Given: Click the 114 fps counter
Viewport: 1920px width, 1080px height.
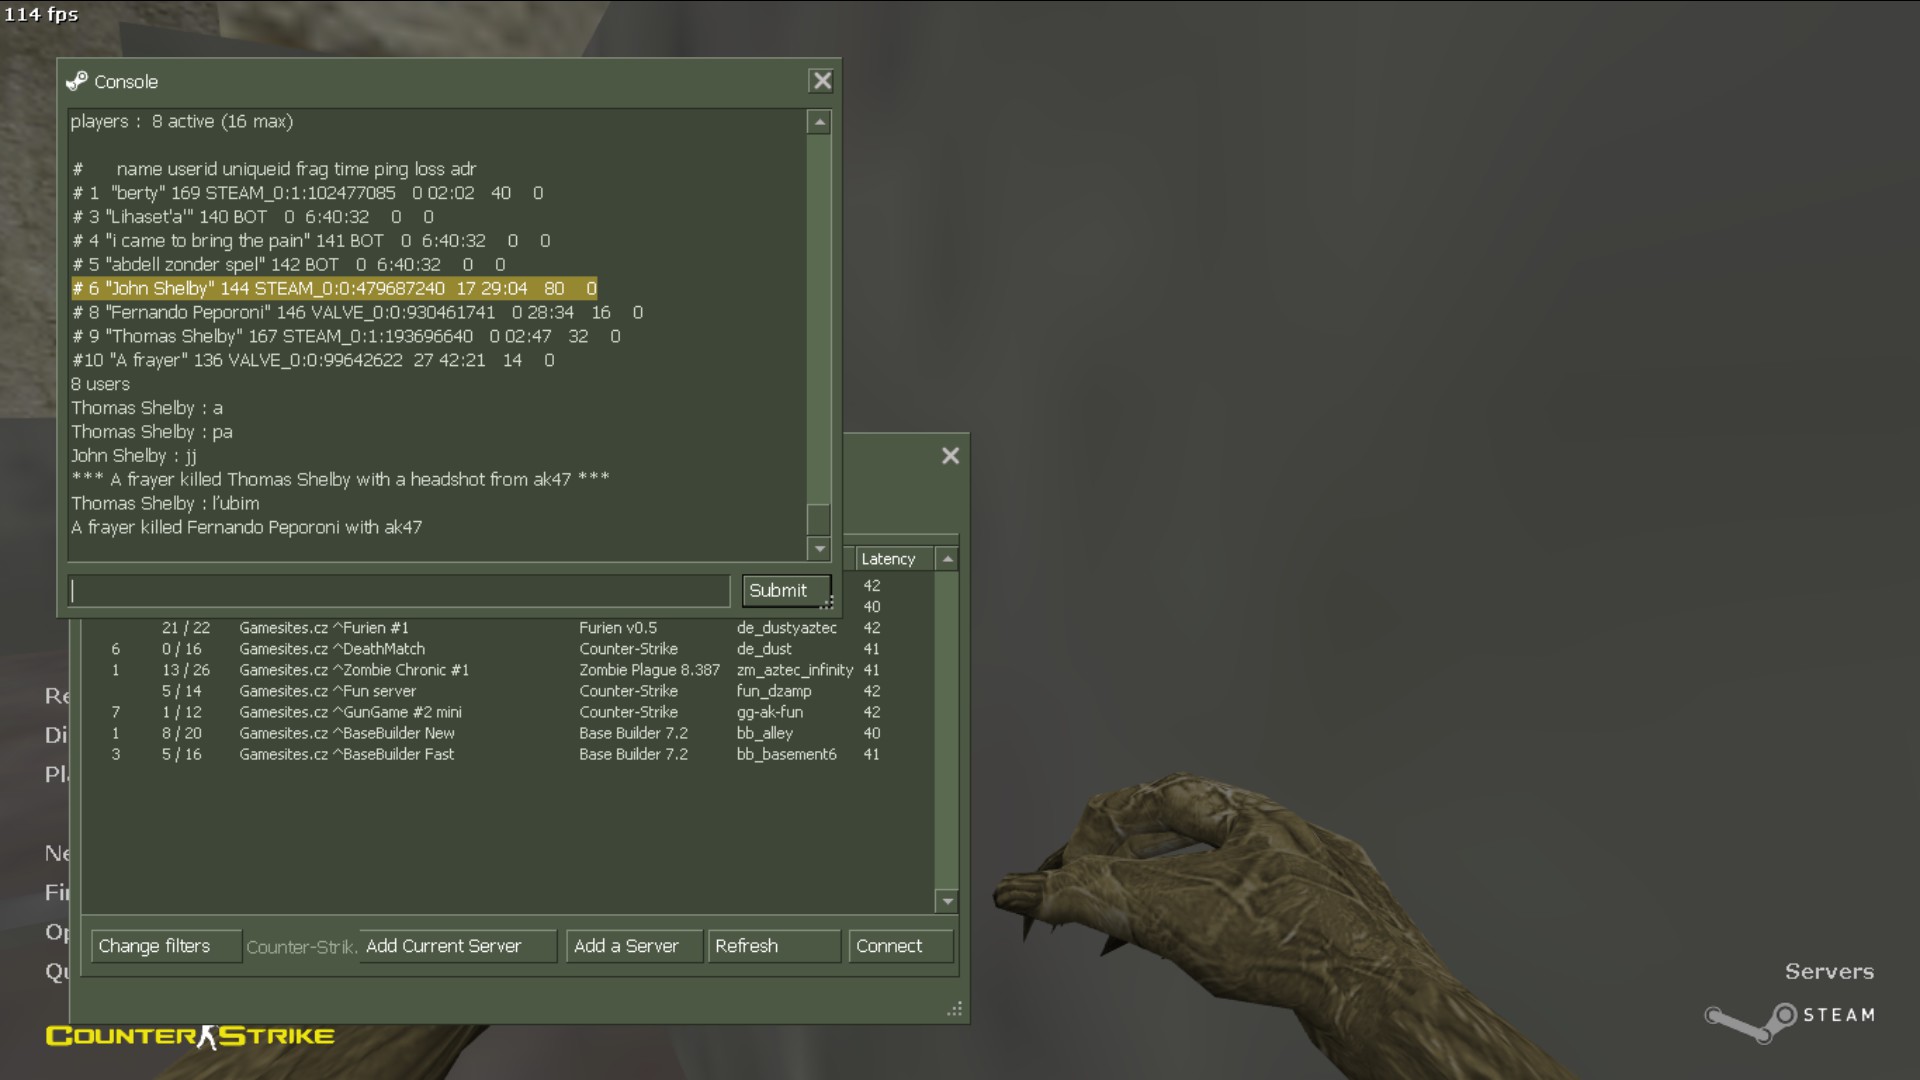Looking at the screenshot, I should tap(41, 14).
